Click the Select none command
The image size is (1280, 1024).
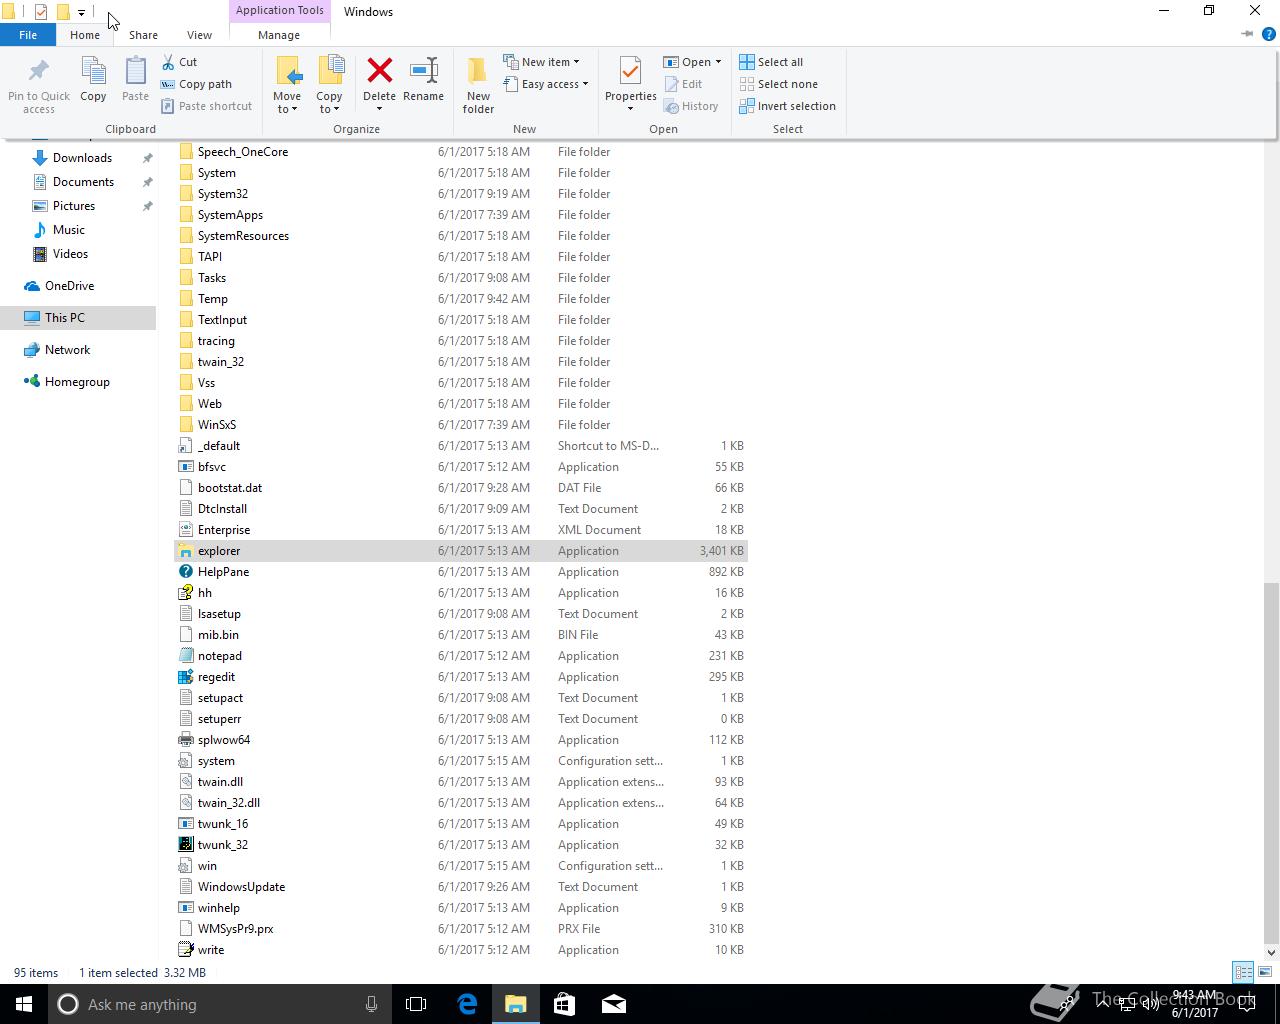click(x=778, y=84)
